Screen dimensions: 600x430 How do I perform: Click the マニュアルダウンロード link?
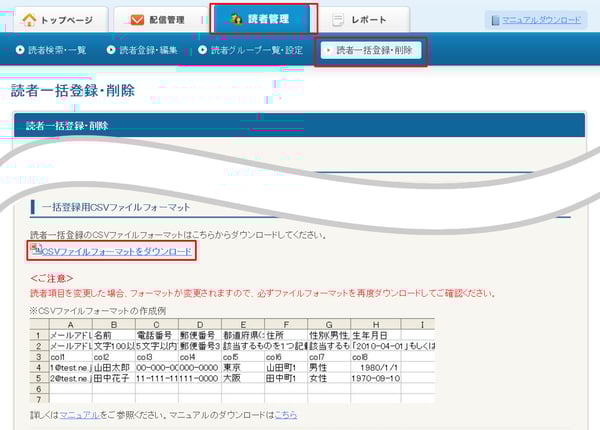point(541,20)
